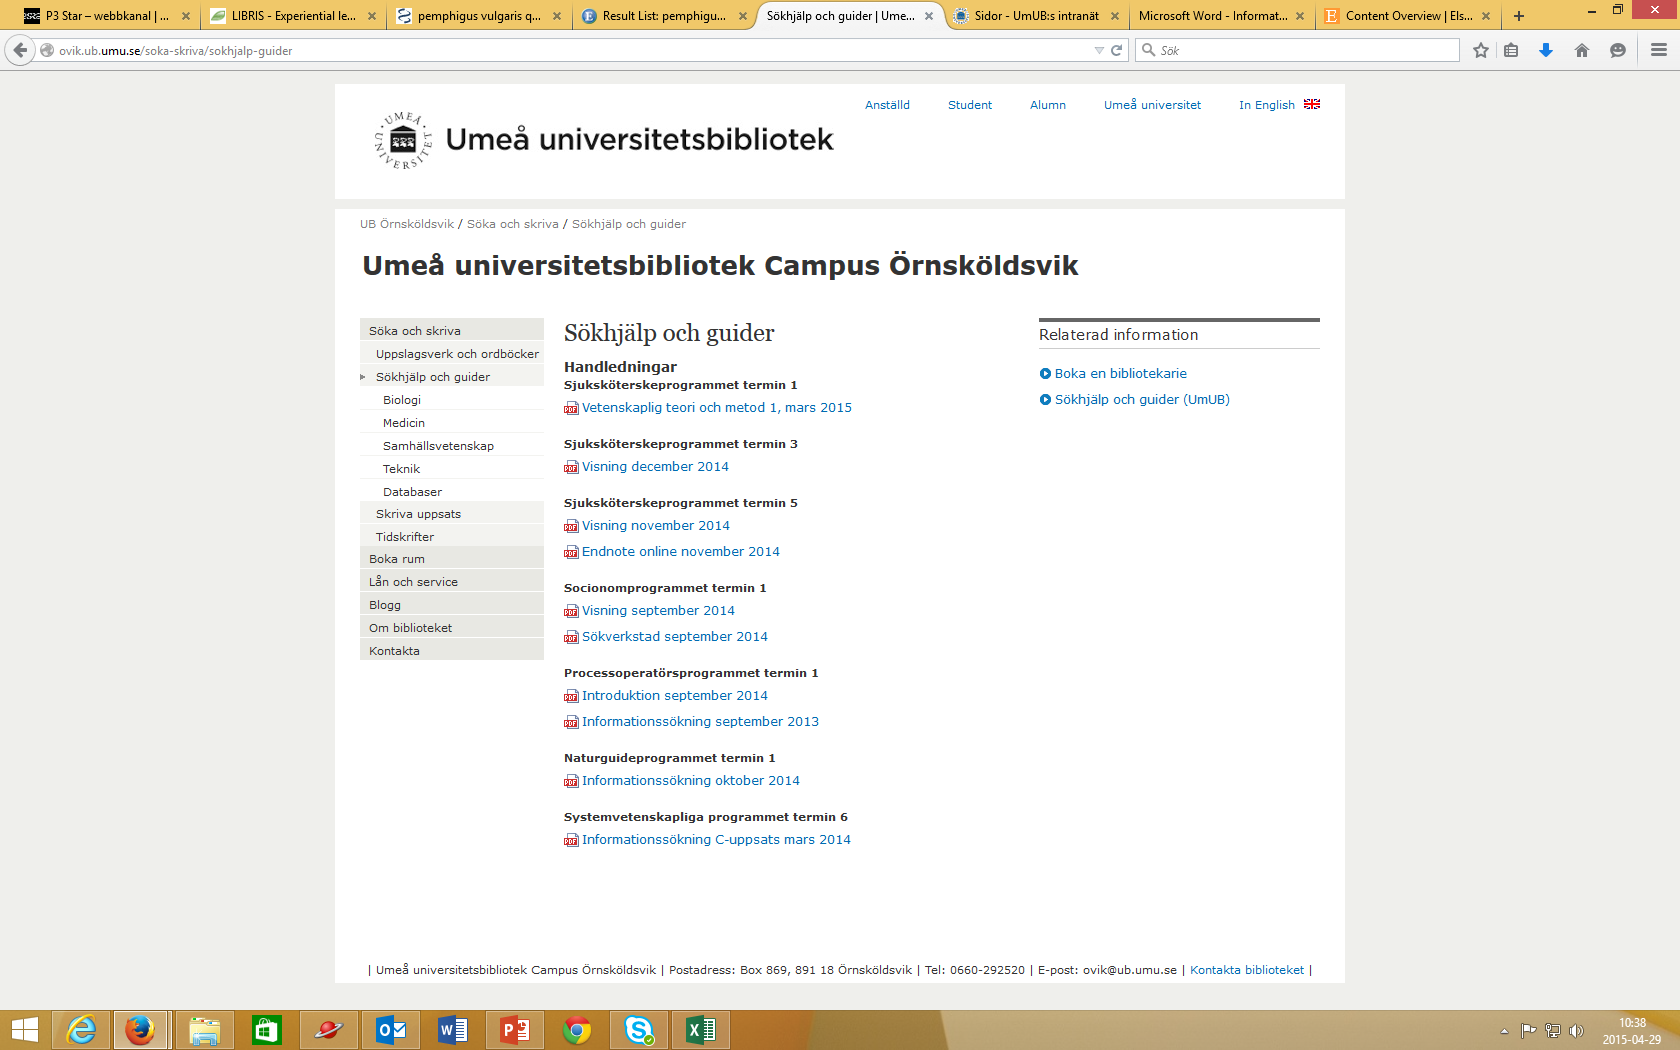Screen dimensions: 1680x1050
Task: Click PDF icon beside Vetenskaplig teori och metod
Action: (x=571, y=408)
